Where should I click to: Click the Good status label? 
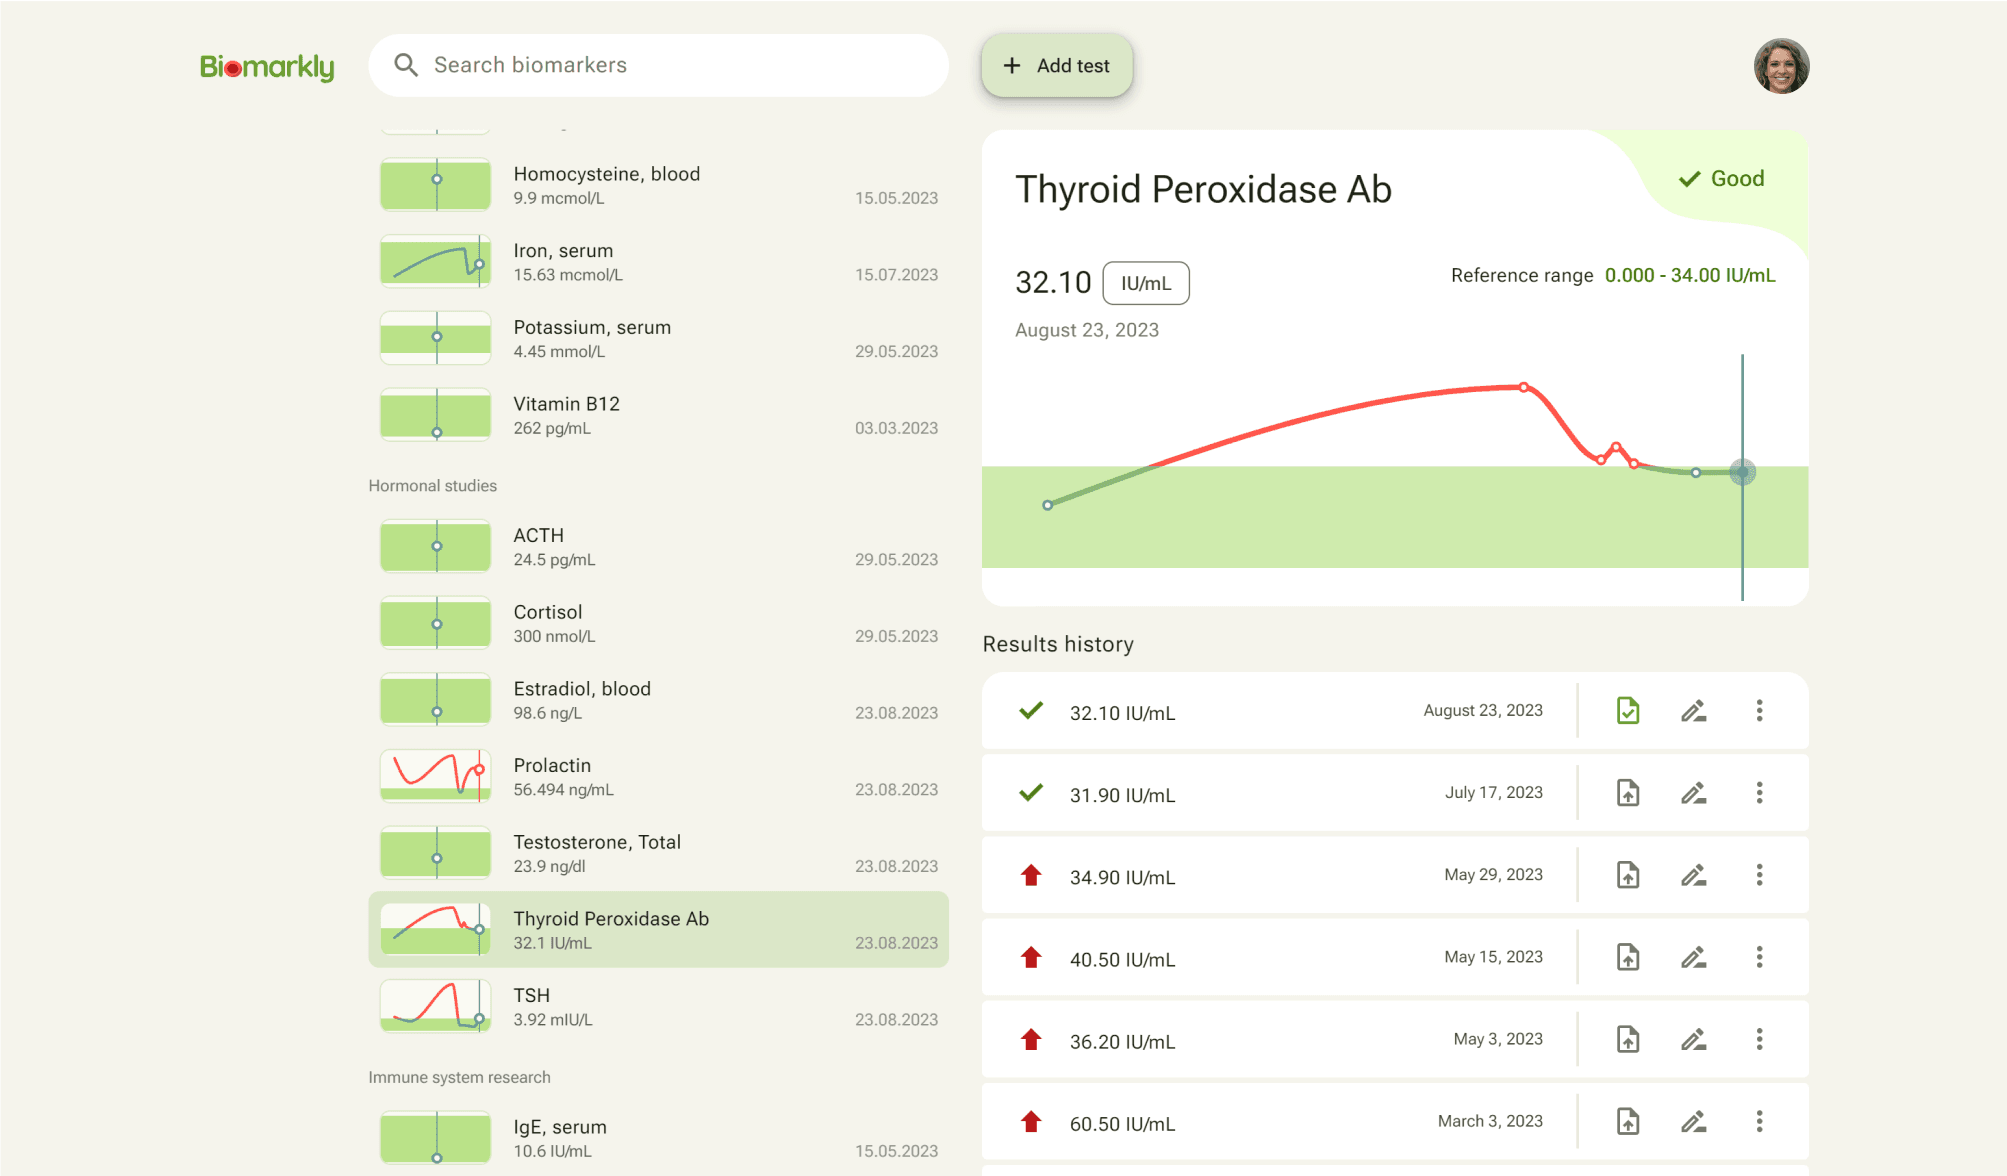[x=1721, y=179]
